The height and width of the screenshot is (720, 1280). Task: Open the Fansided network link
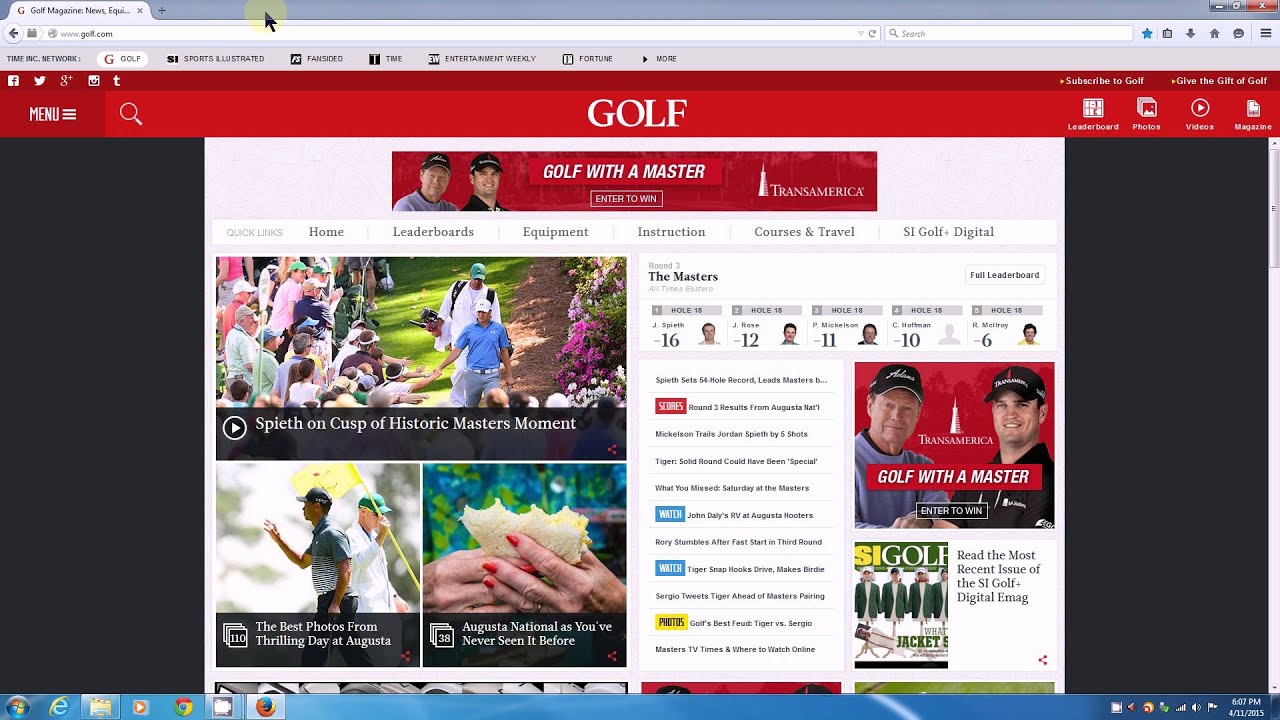coord(317,59)
